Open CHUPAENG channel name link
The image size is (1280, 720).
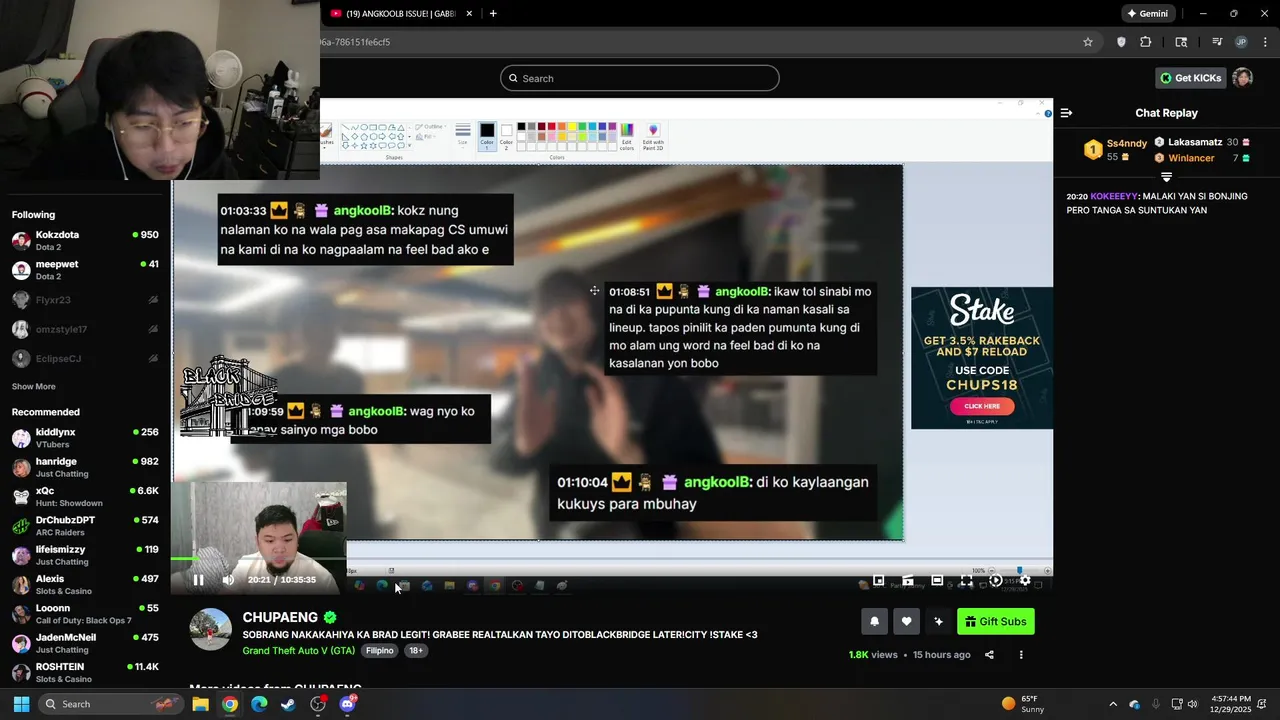[x=280, y=618]
